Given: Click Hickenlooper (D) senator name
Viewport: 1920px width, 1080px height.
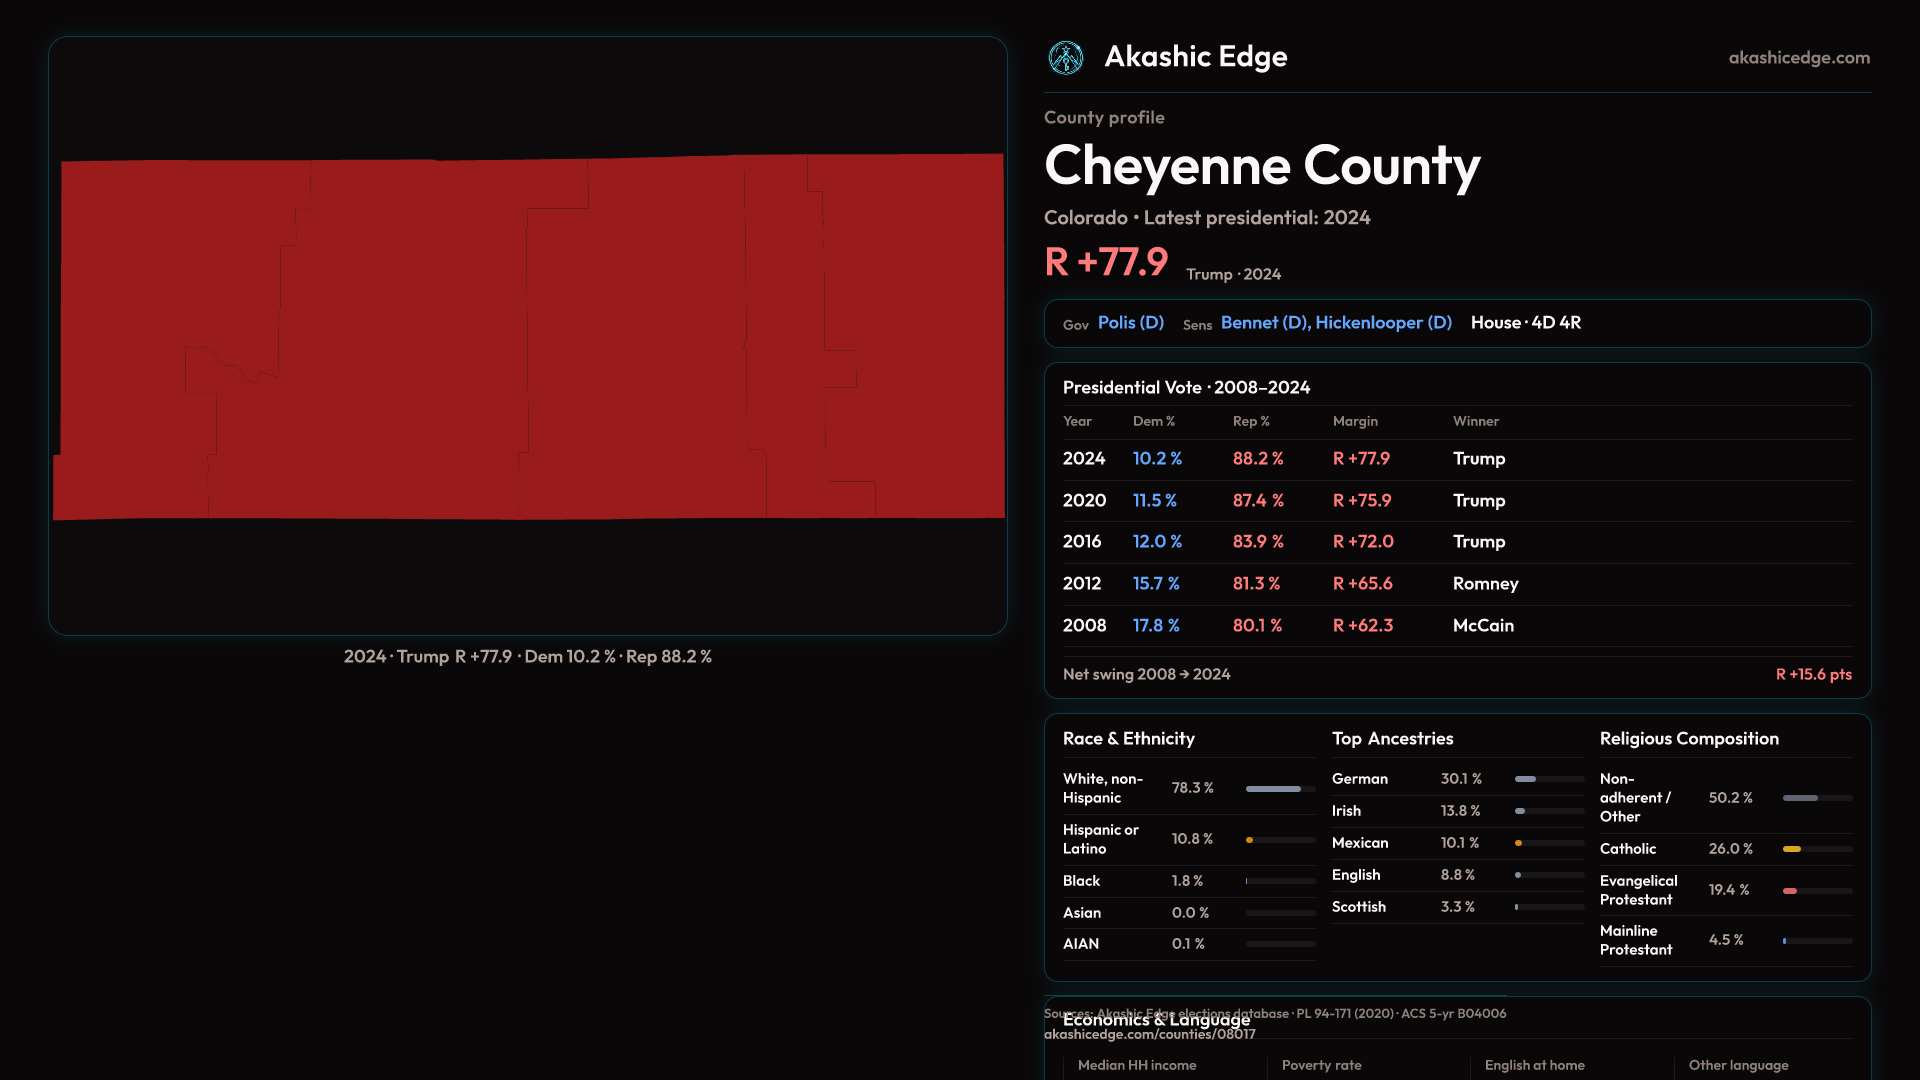Looking at the screenshot, I should tap(1383, 323).
